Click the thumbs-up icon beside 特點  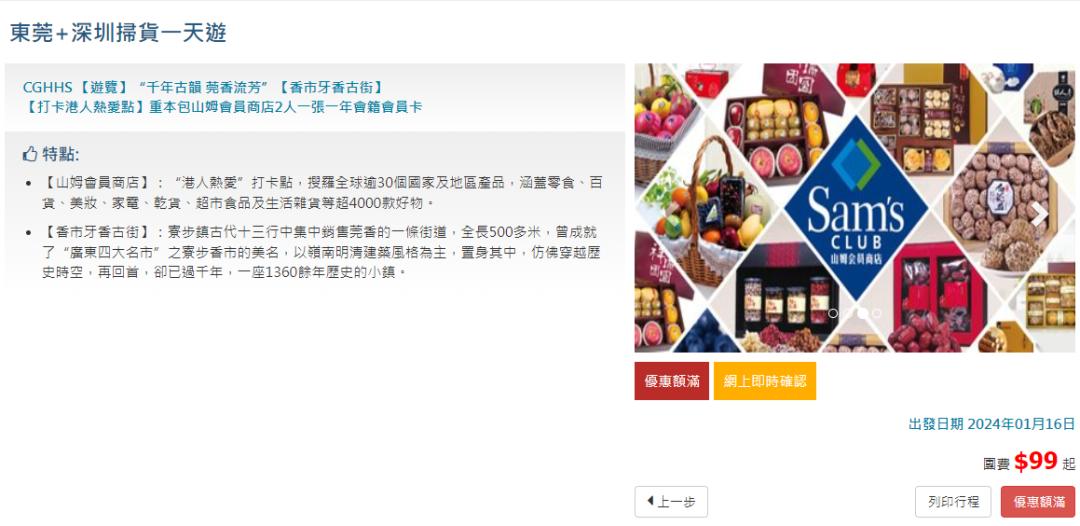[30, 154]
